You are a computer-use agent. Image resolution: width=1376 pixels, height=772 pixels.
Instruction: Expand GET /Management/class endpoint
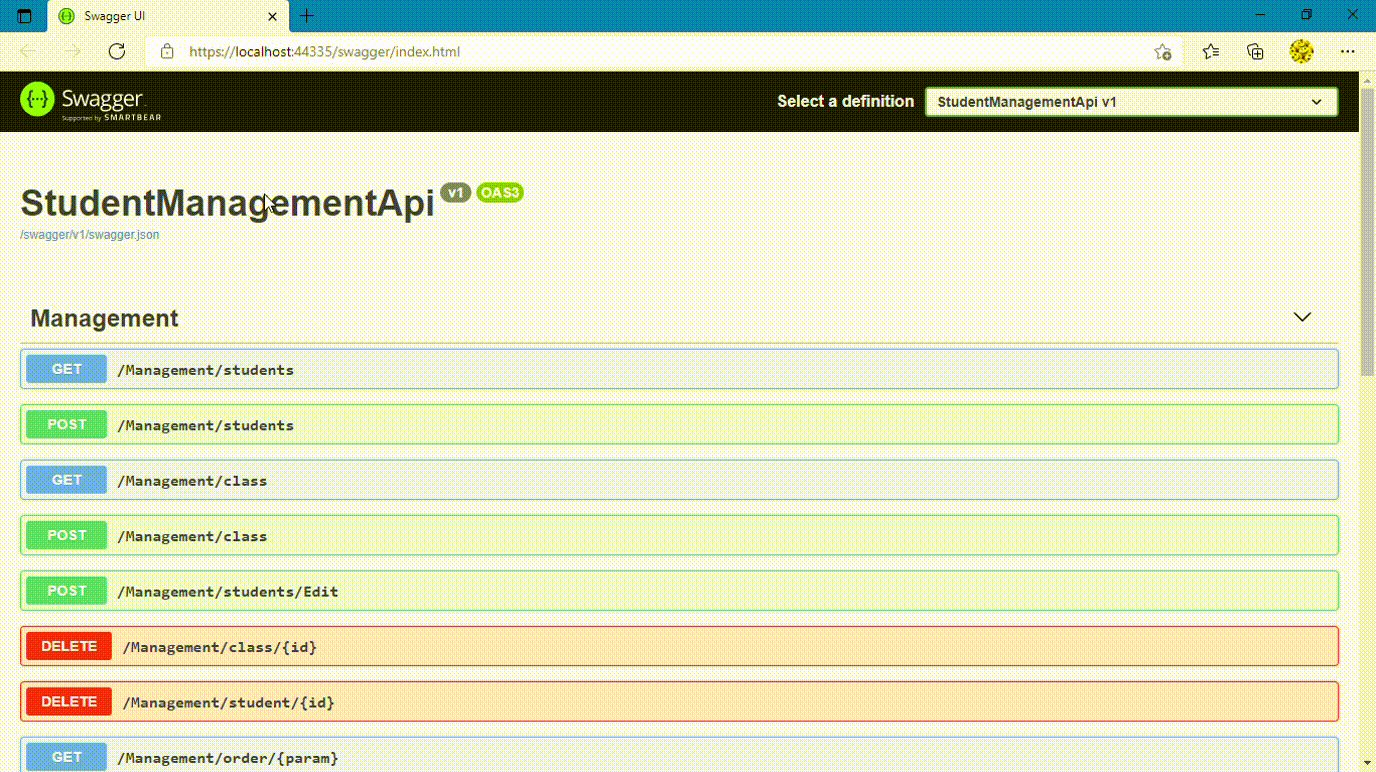click(x=679, y=480)
